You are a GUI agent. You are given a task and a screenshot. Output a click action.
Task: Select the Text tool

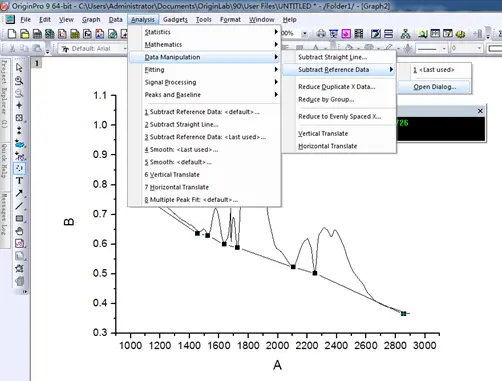[19, 181]
